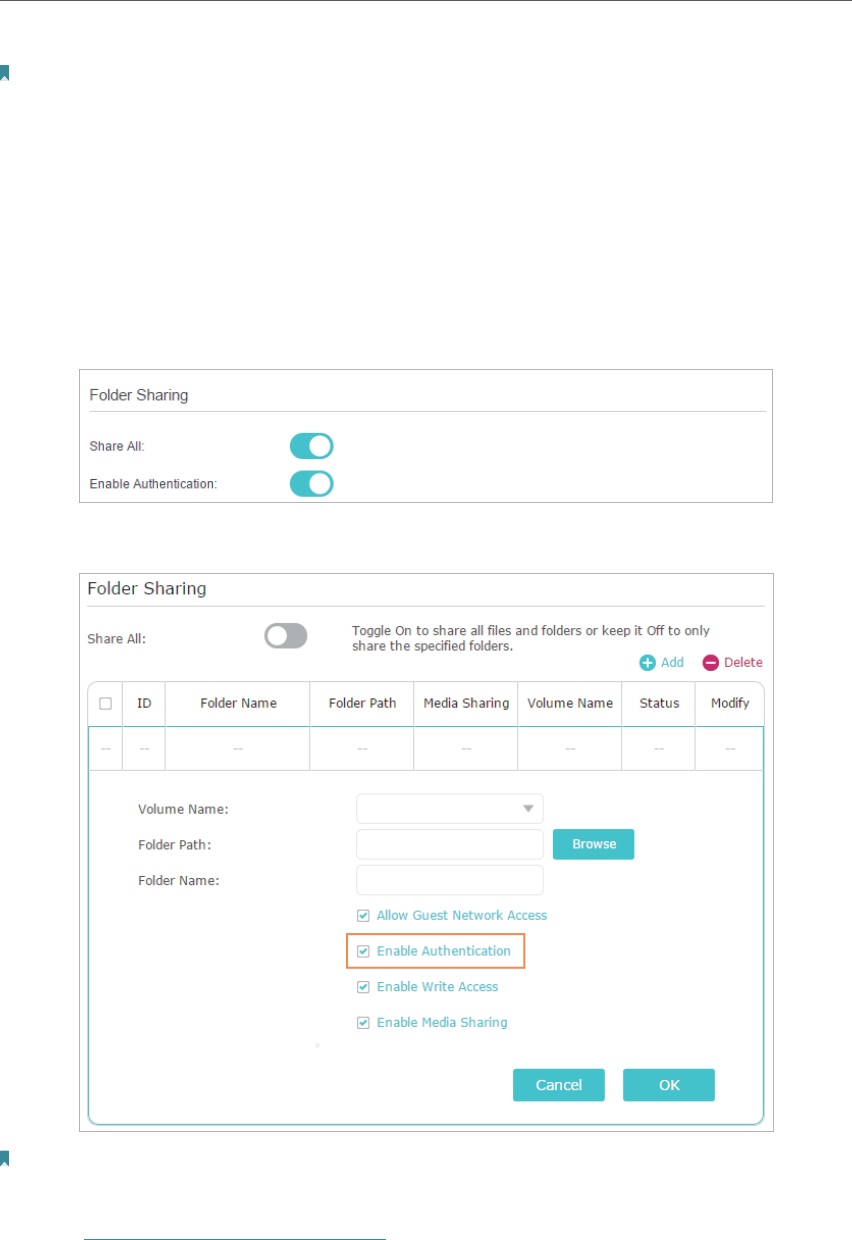Screen dimensions: 852x1240
Task: Uncheck Enable Authentication checkbox in form
Action: (363, 952)
